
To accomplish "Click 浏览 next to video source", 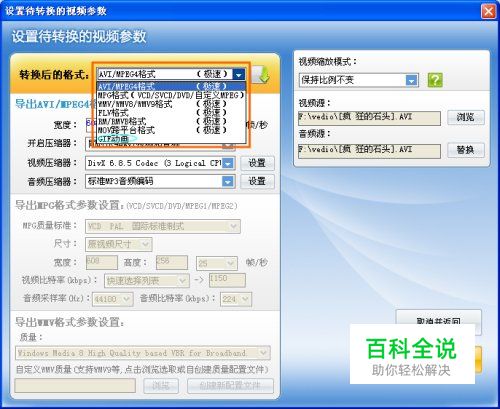I will point(466,117).
